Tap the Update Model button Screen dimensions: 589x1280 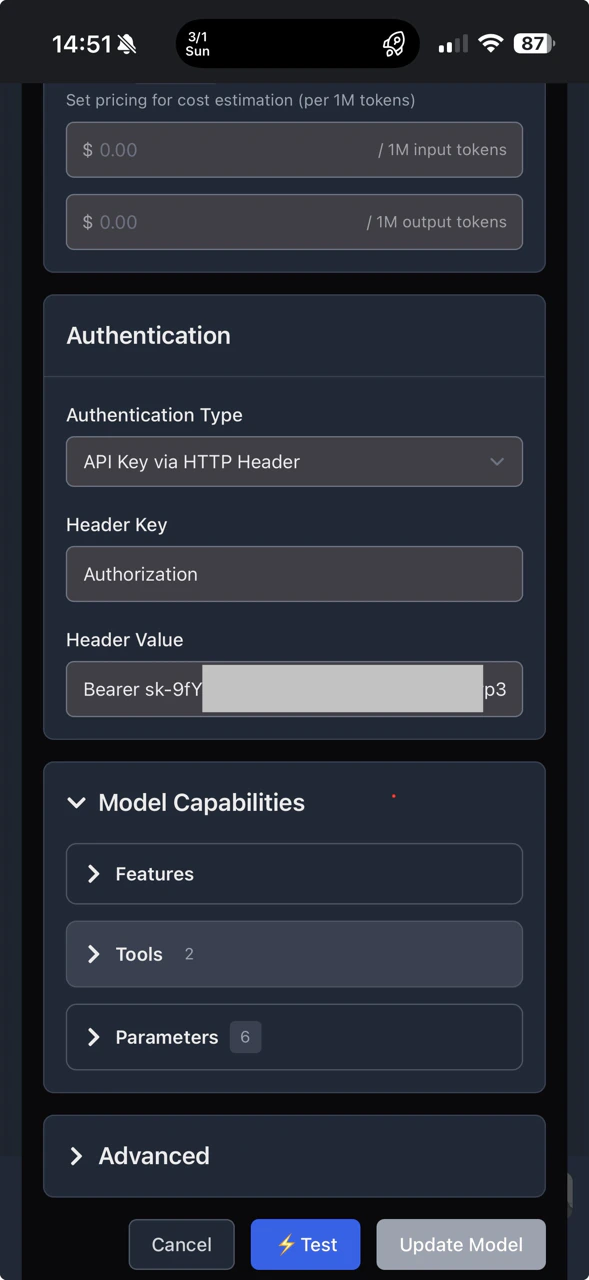[x=460, y=1244]
